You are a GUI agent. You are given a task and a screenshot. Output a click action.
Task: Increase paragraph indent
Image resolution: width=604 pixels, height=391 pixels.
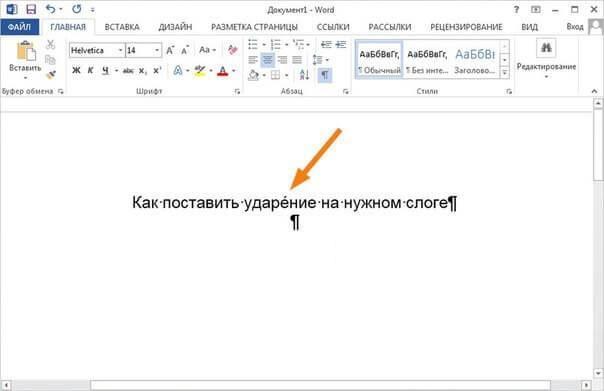[341, 45]
